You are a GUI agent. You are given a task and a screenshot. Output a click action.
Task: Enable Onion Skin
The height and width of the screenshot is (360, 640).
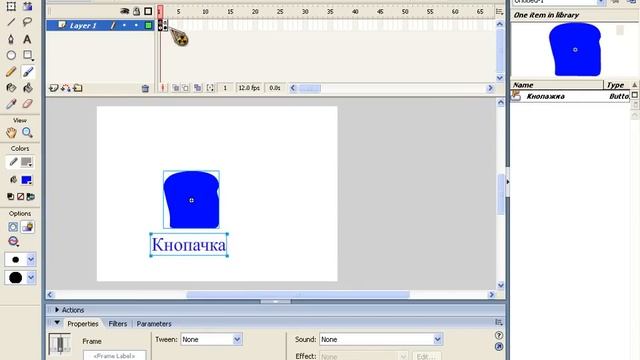point(176,88)
